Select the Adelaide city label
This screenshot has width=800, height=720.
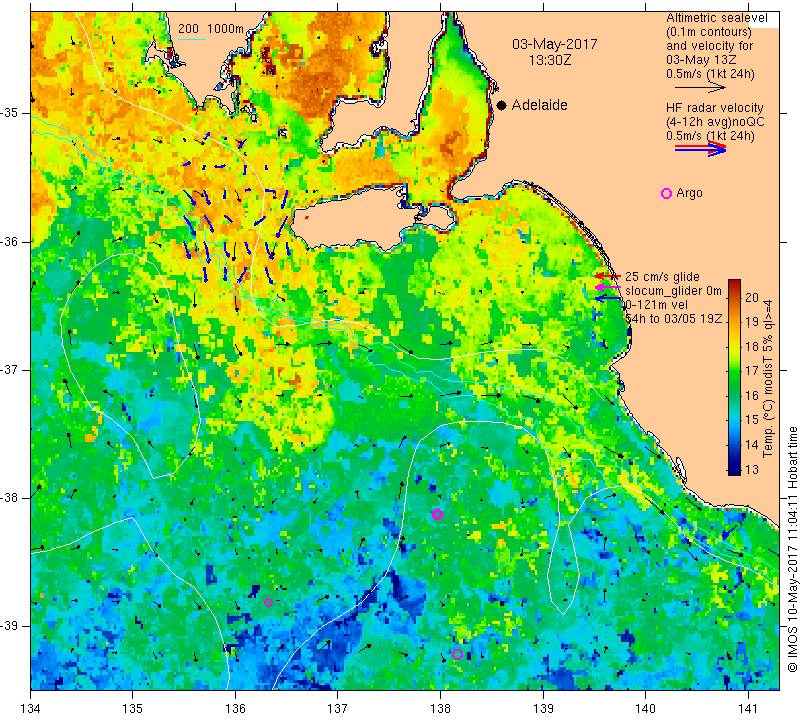(539, 105)
